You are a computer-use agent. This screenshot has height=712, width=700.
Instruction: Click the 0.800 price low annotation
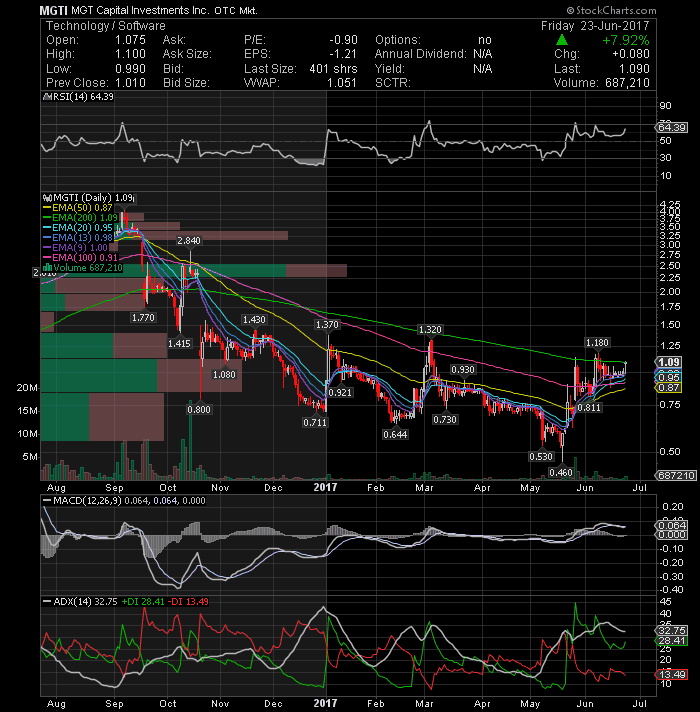199,410
